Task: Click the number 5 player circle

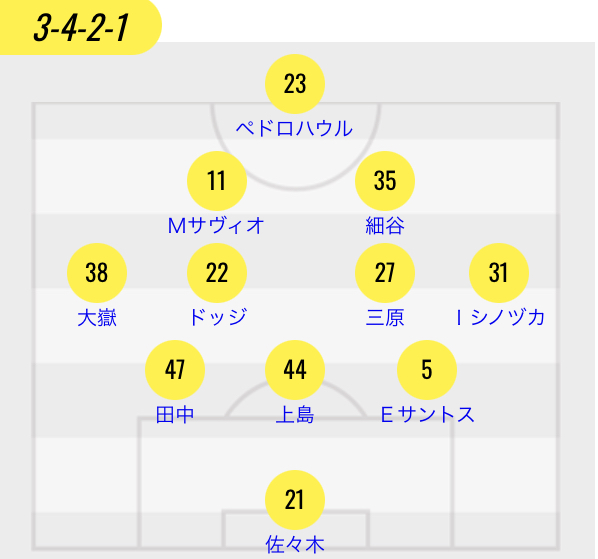Action: point(427,370)
